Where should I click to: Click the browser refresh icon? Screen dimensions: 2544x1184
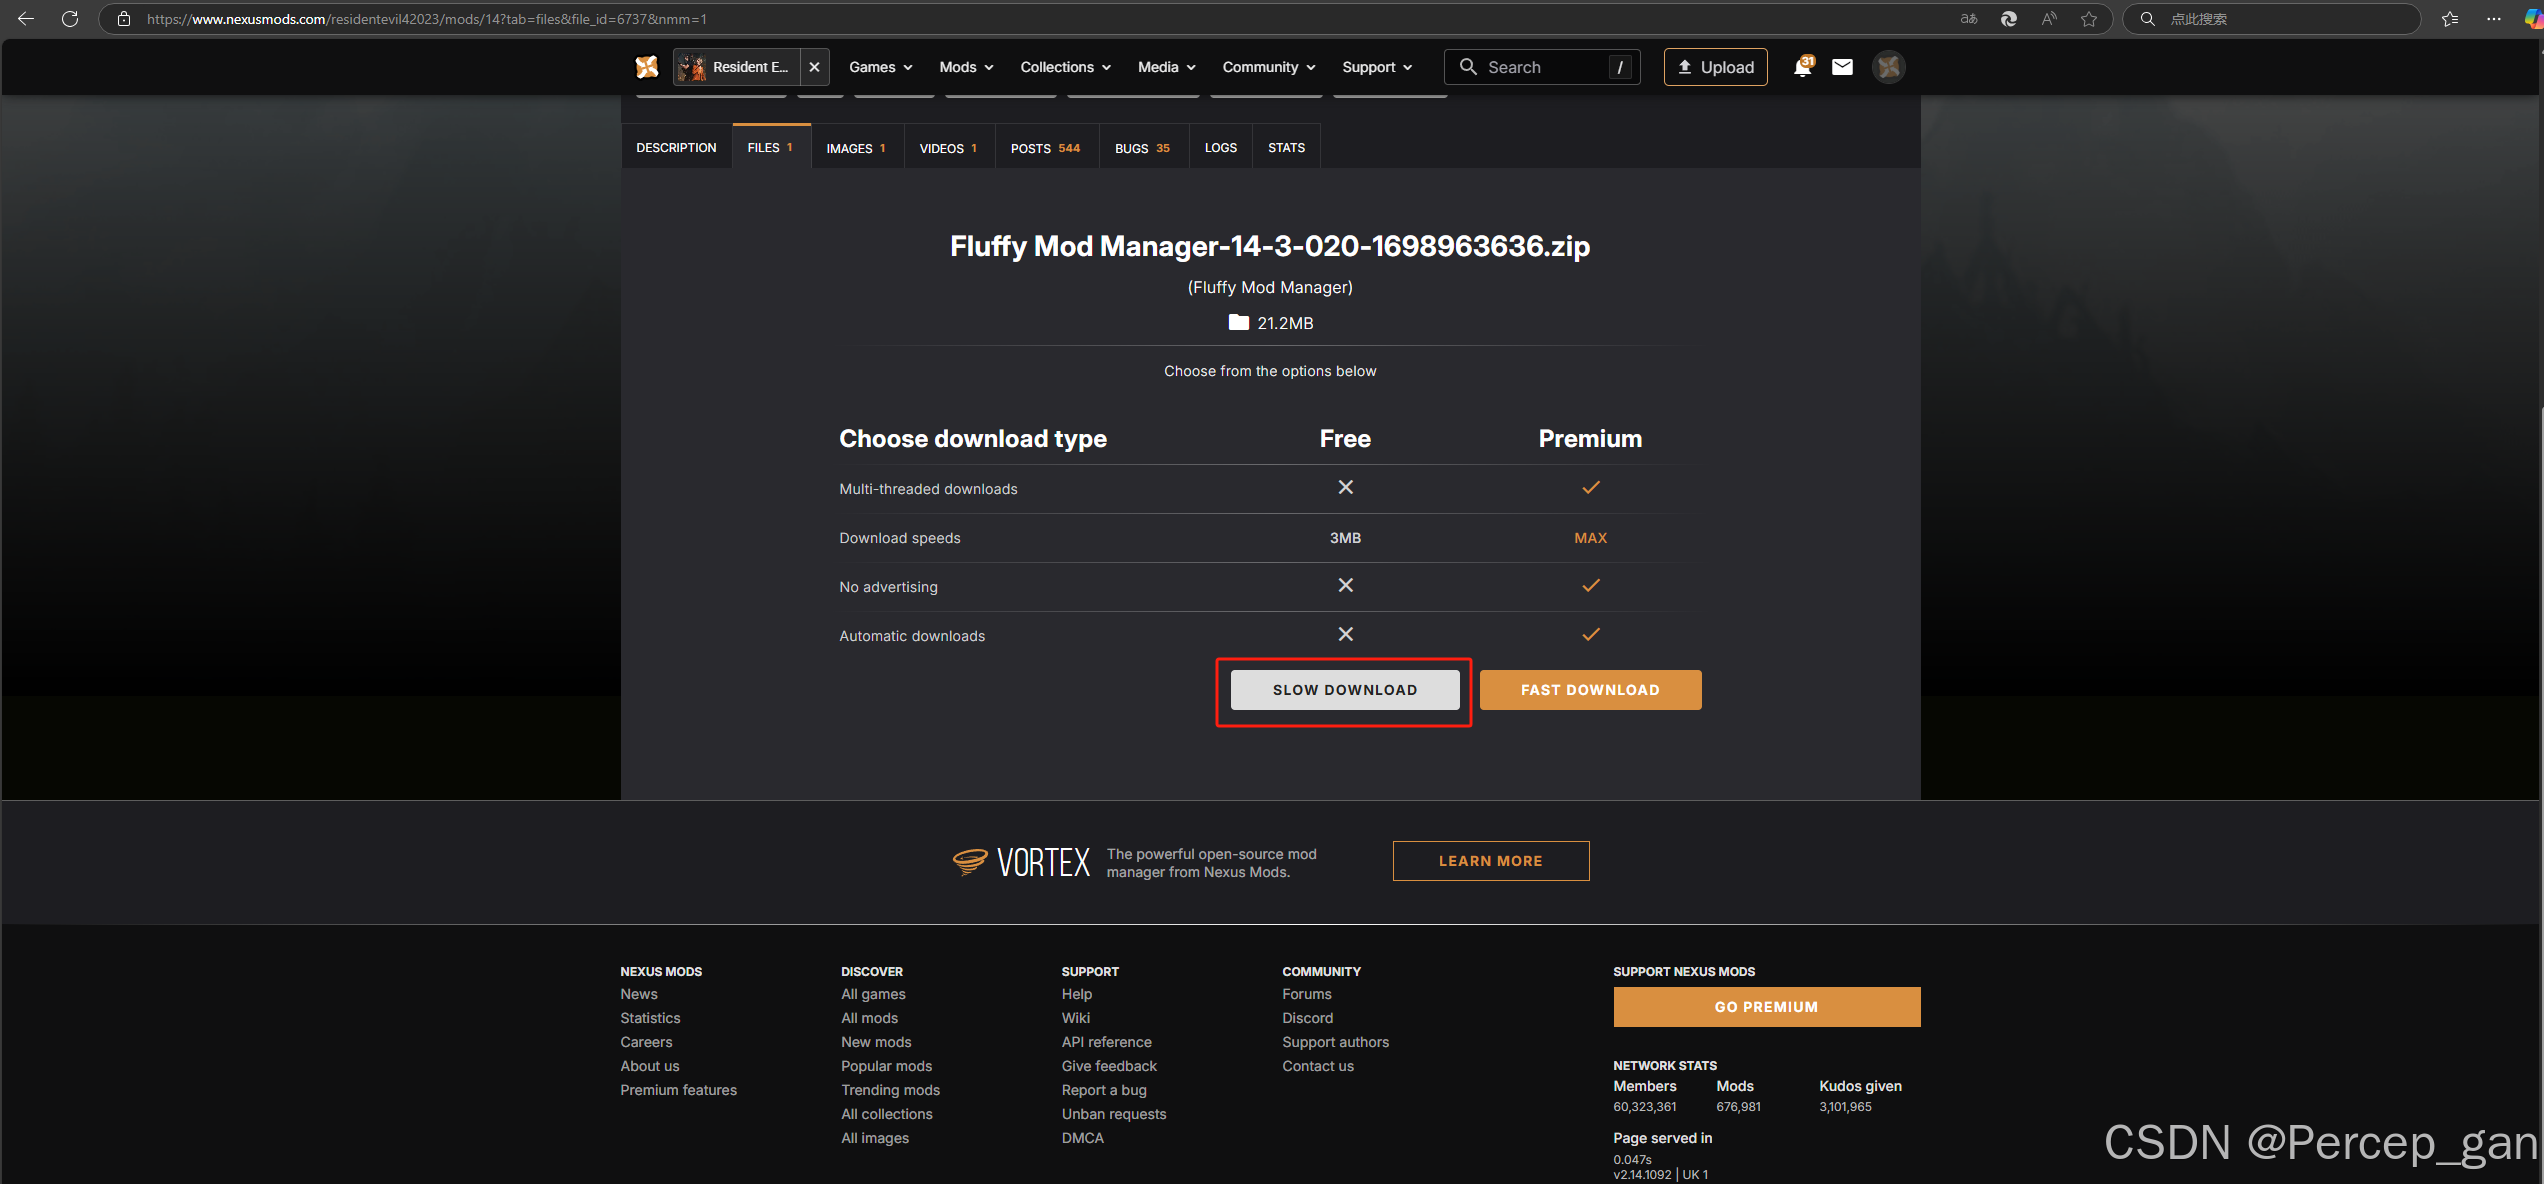pos(70,19)
